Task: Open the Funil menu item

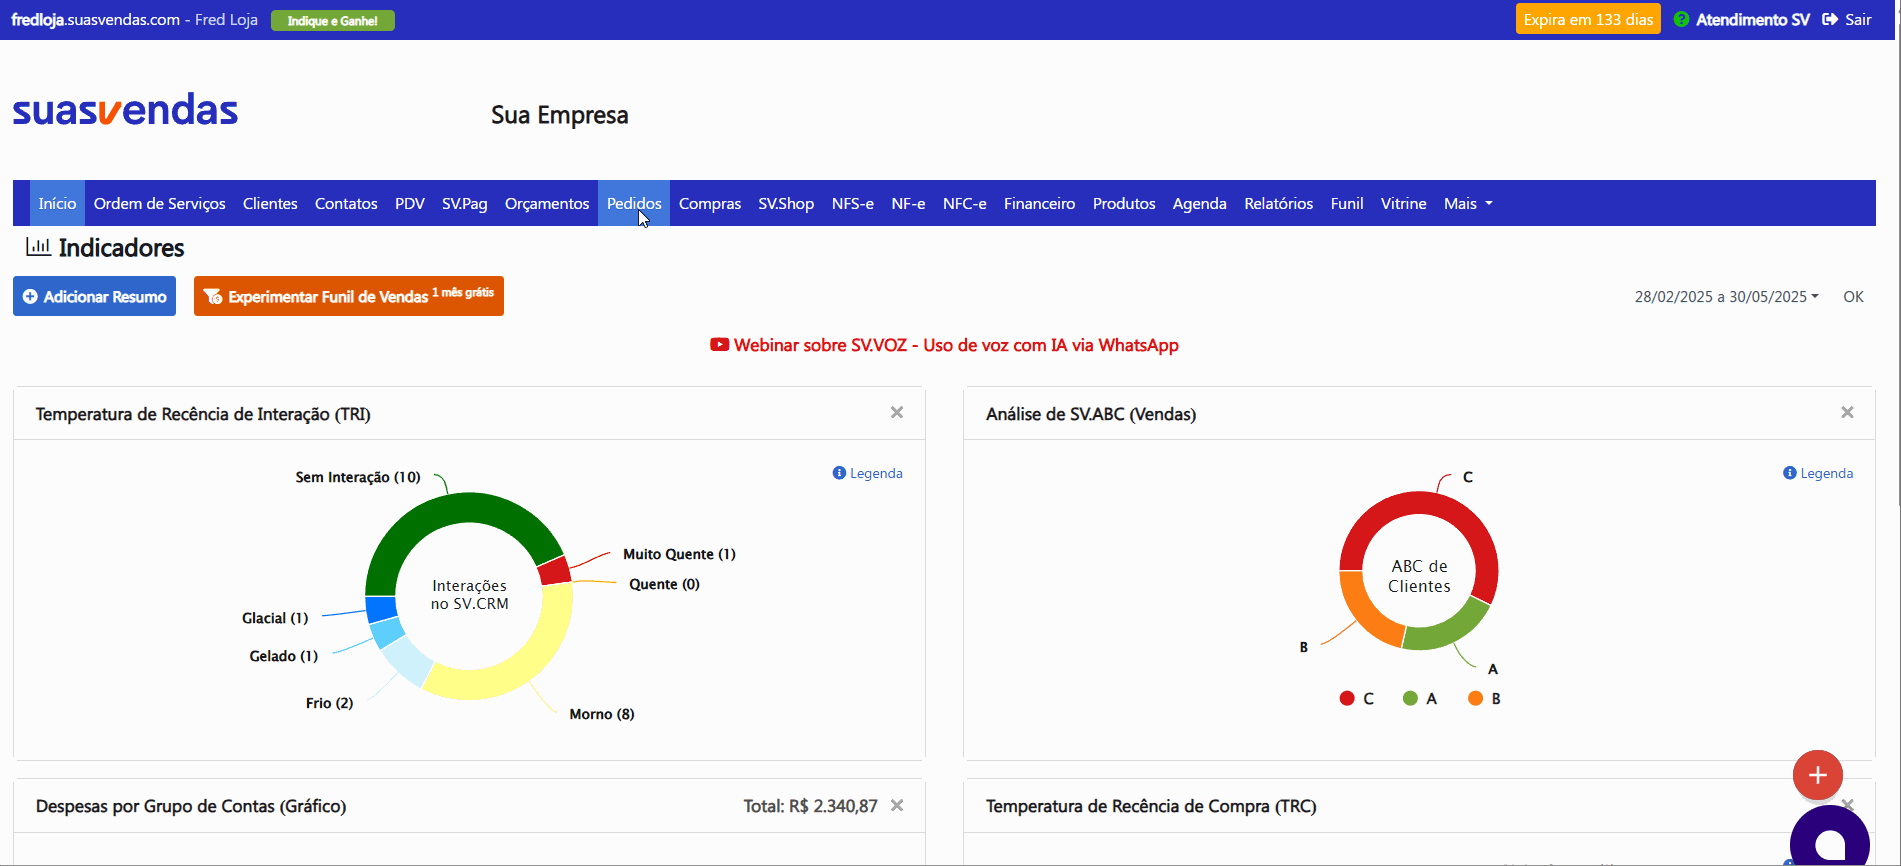Action: point(1347,203)
